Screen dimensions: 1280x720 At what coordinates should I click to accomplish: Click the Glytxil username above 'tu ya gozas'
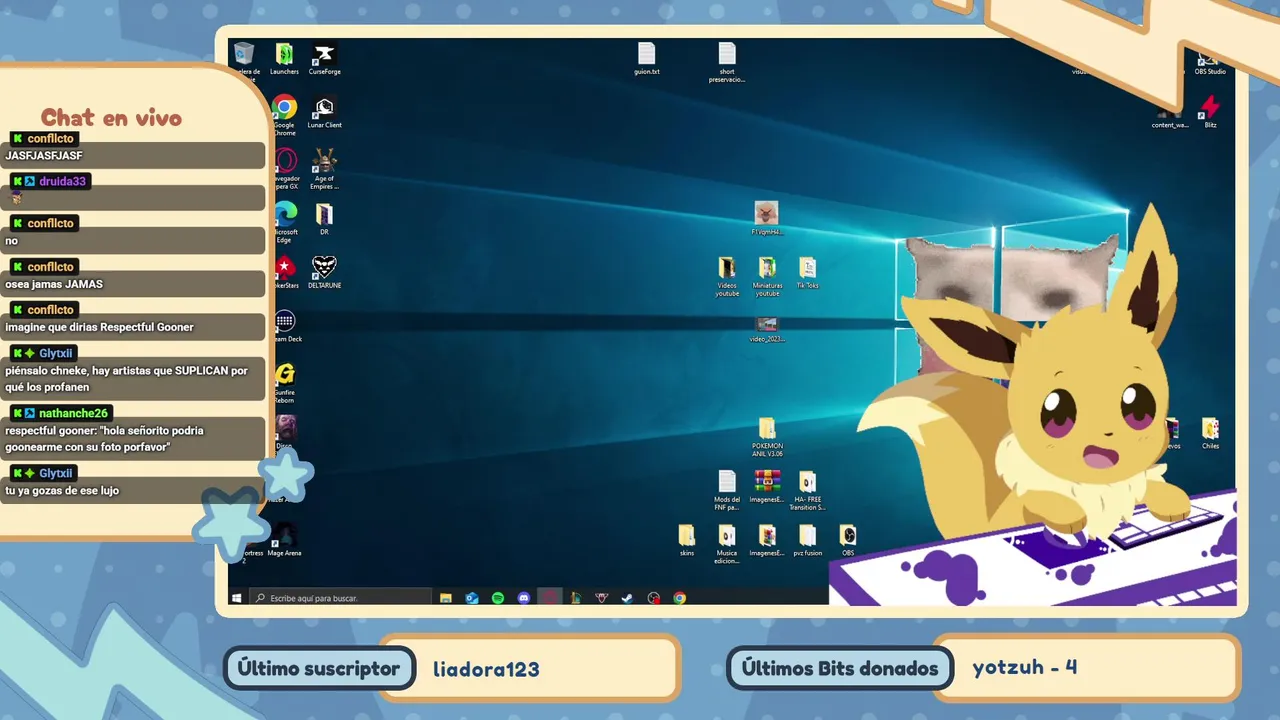[x=56, y=473]
